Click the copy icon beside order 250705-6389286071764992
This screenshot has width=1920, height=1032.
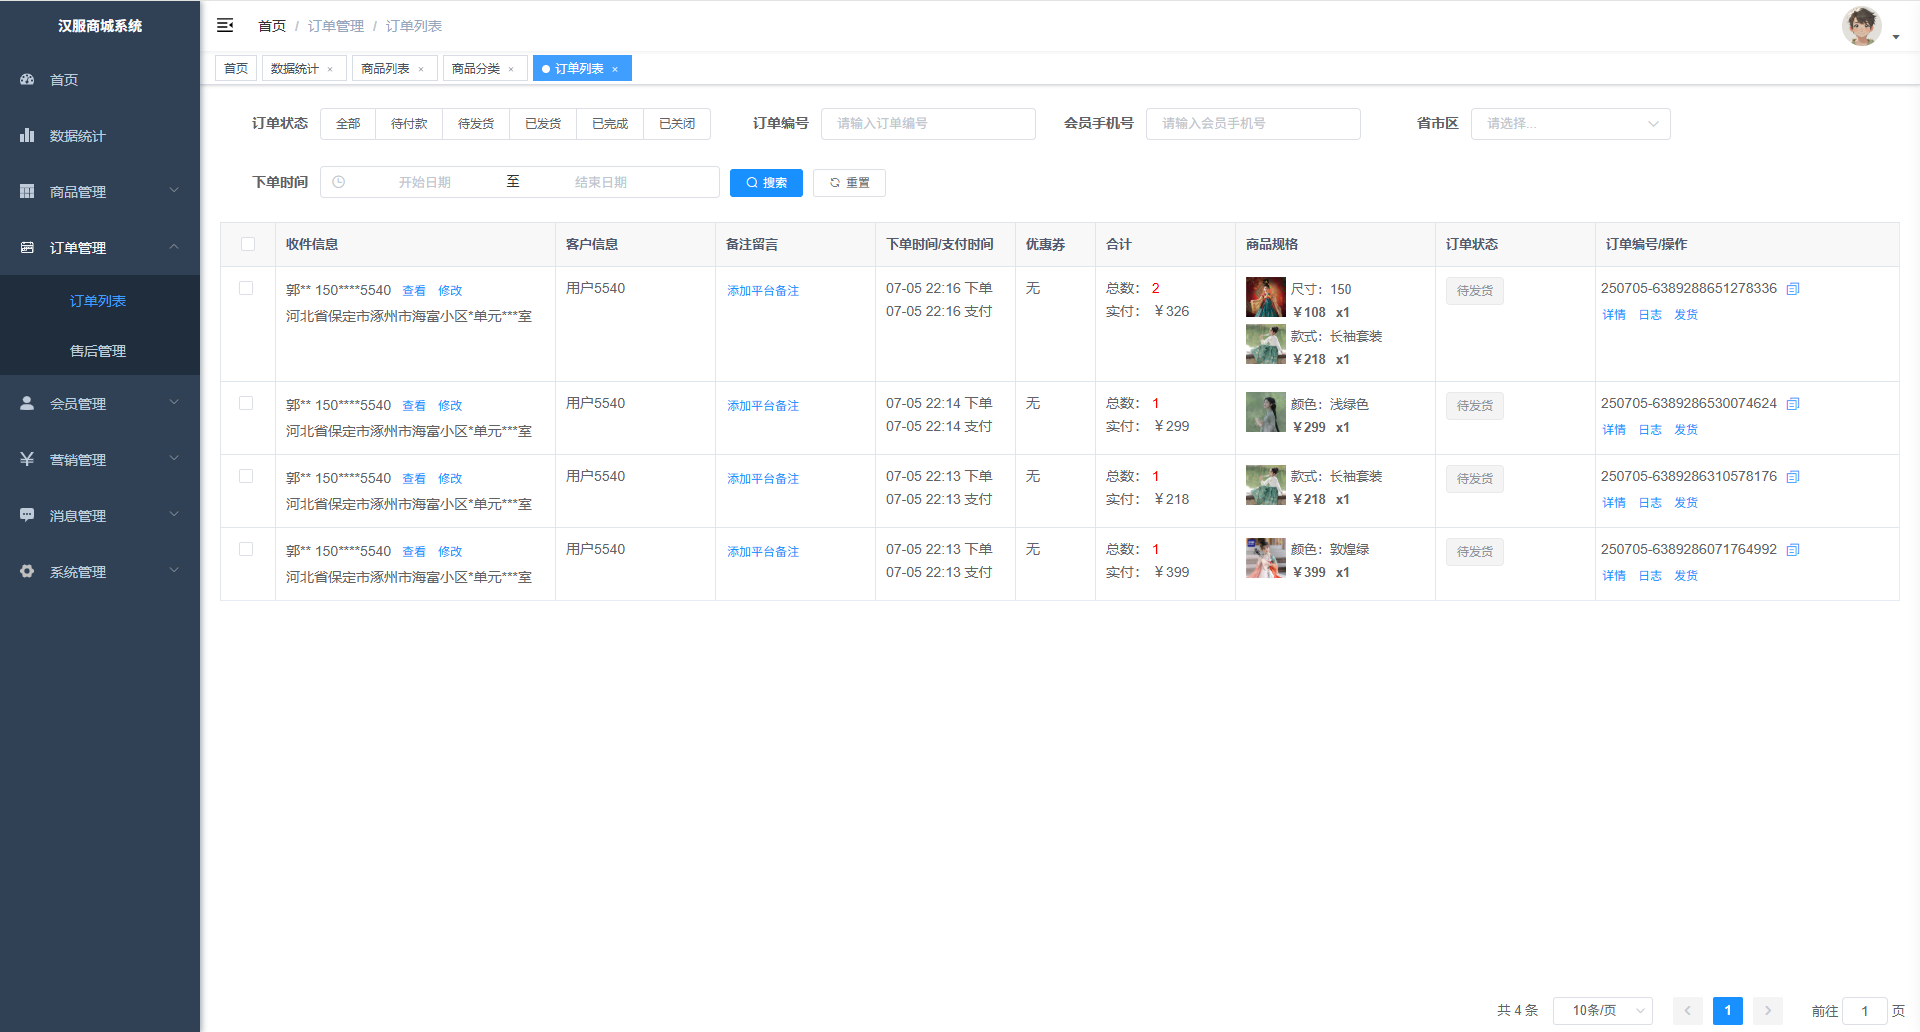(x=1793, y=550)
